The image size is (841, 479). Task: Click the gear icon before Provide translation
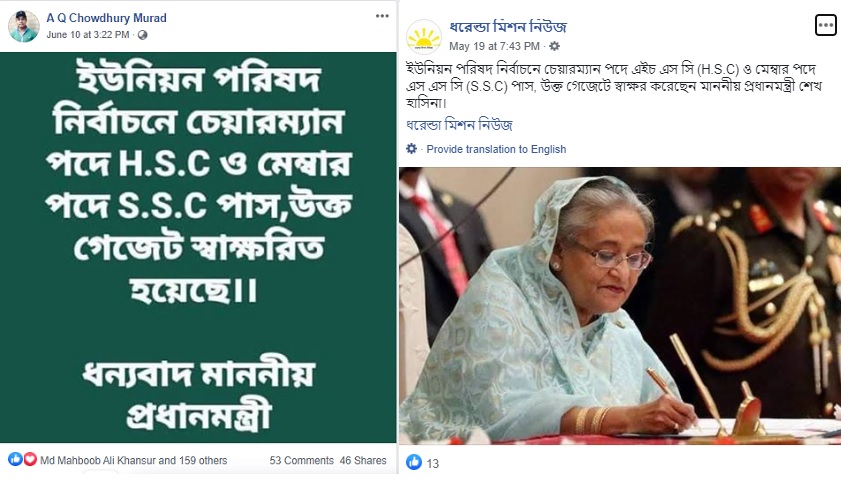click(x=411, y=149)
